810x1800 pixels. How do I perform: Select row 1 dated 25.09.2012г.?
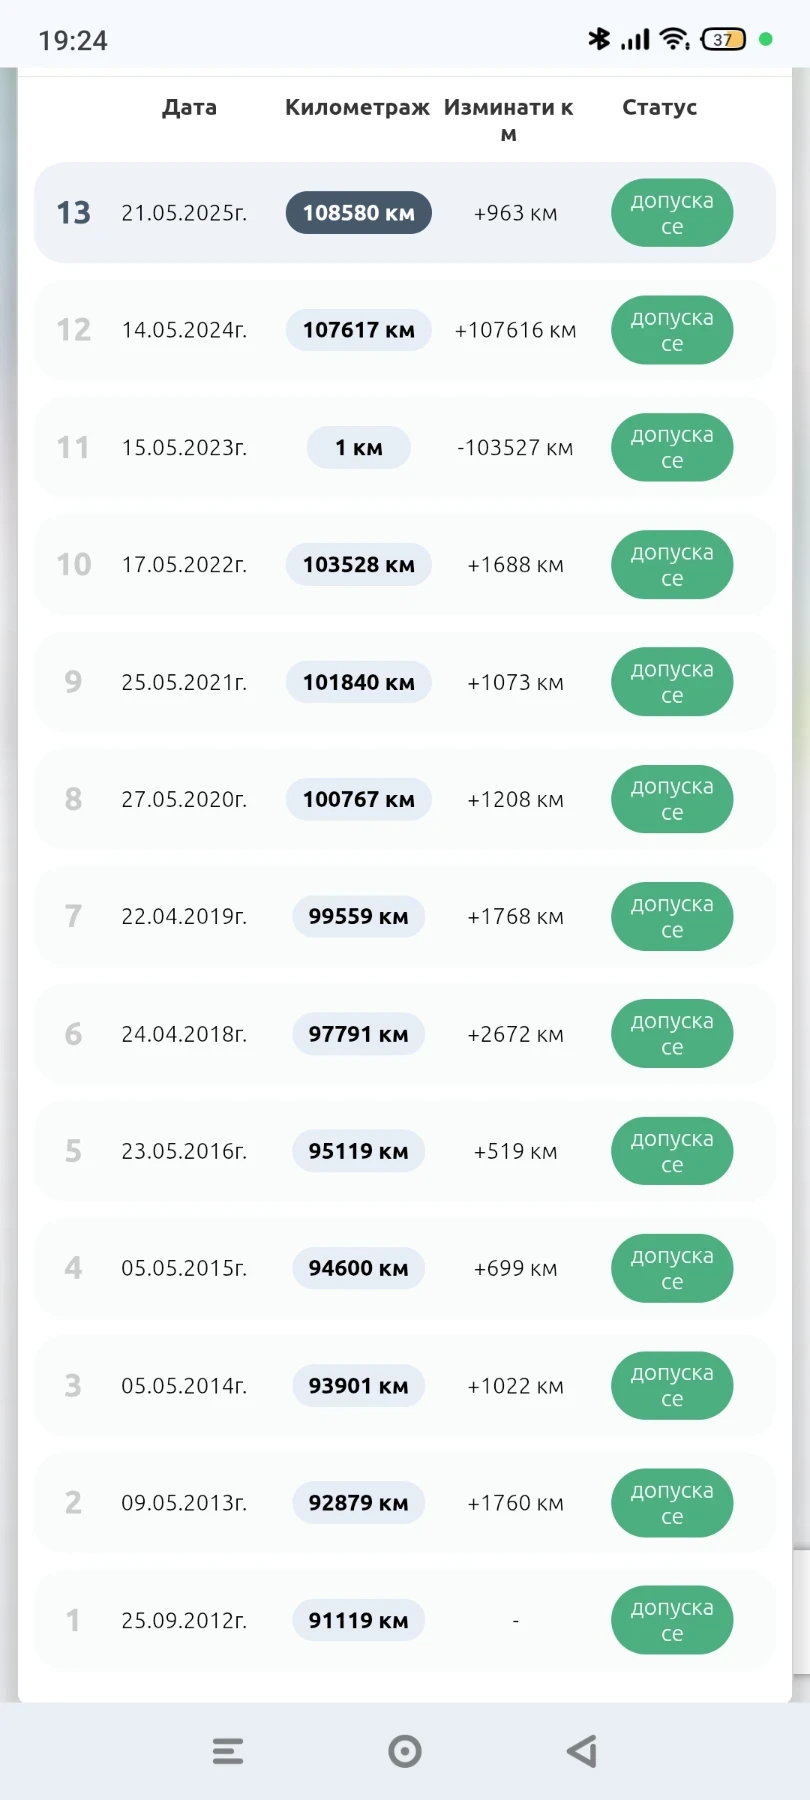[x=184, y=1620]
